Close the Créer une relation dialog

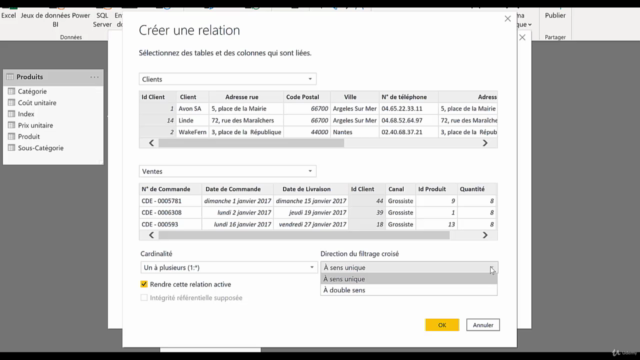507,19
